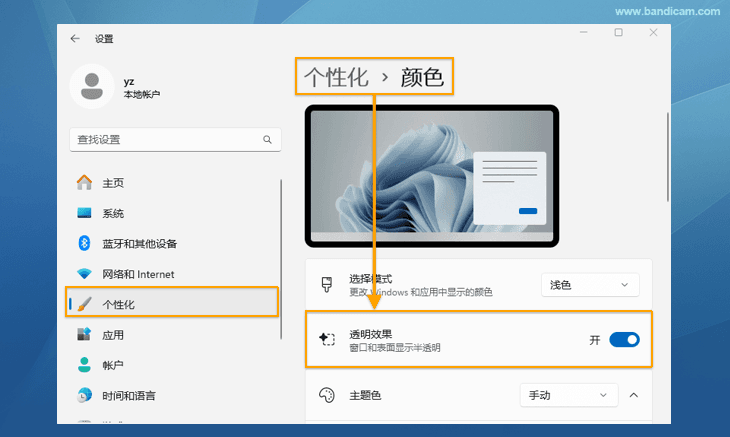The image size is (730, 437).
Task: Click the Wi-Fi icon for 网络和 Internet
Action: point(84,274)
